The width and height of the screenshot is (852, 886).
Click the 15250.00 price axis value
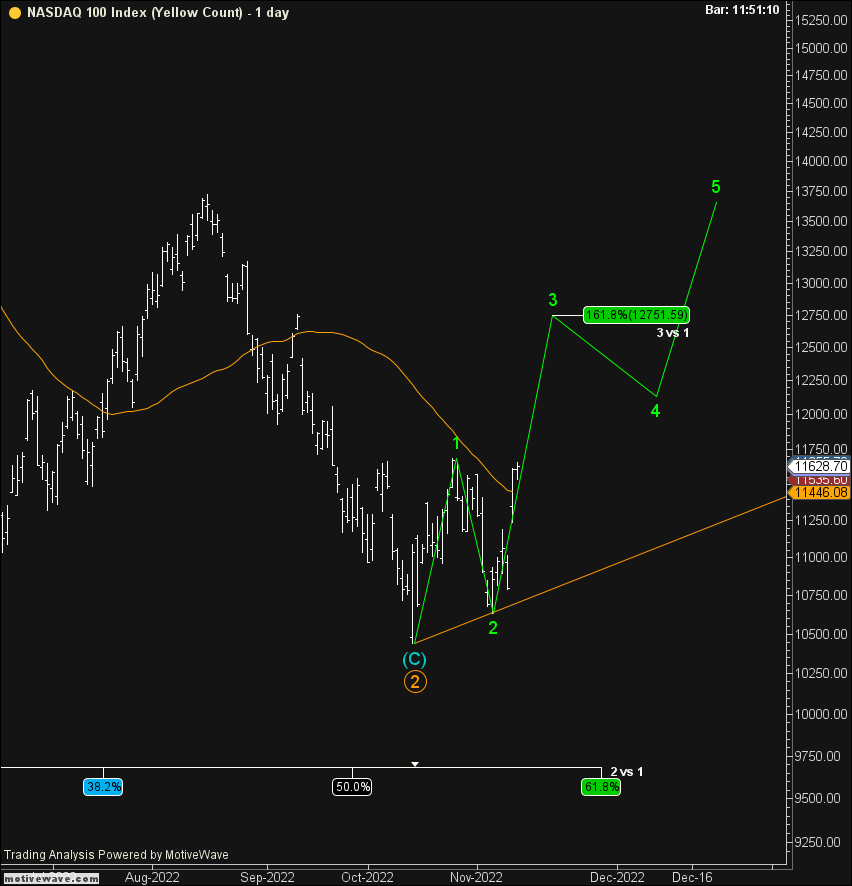(821, 20)
